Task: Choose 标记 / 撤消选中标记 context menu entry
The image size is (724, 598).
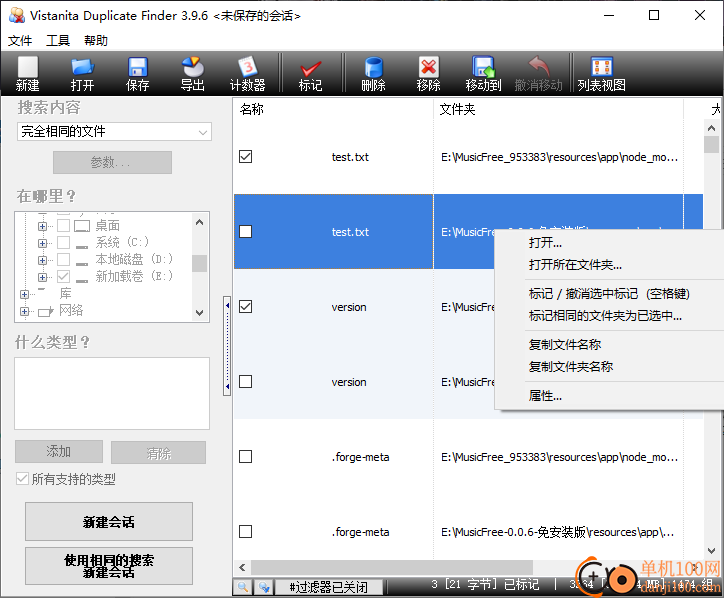Action: [x=609, y=294]
